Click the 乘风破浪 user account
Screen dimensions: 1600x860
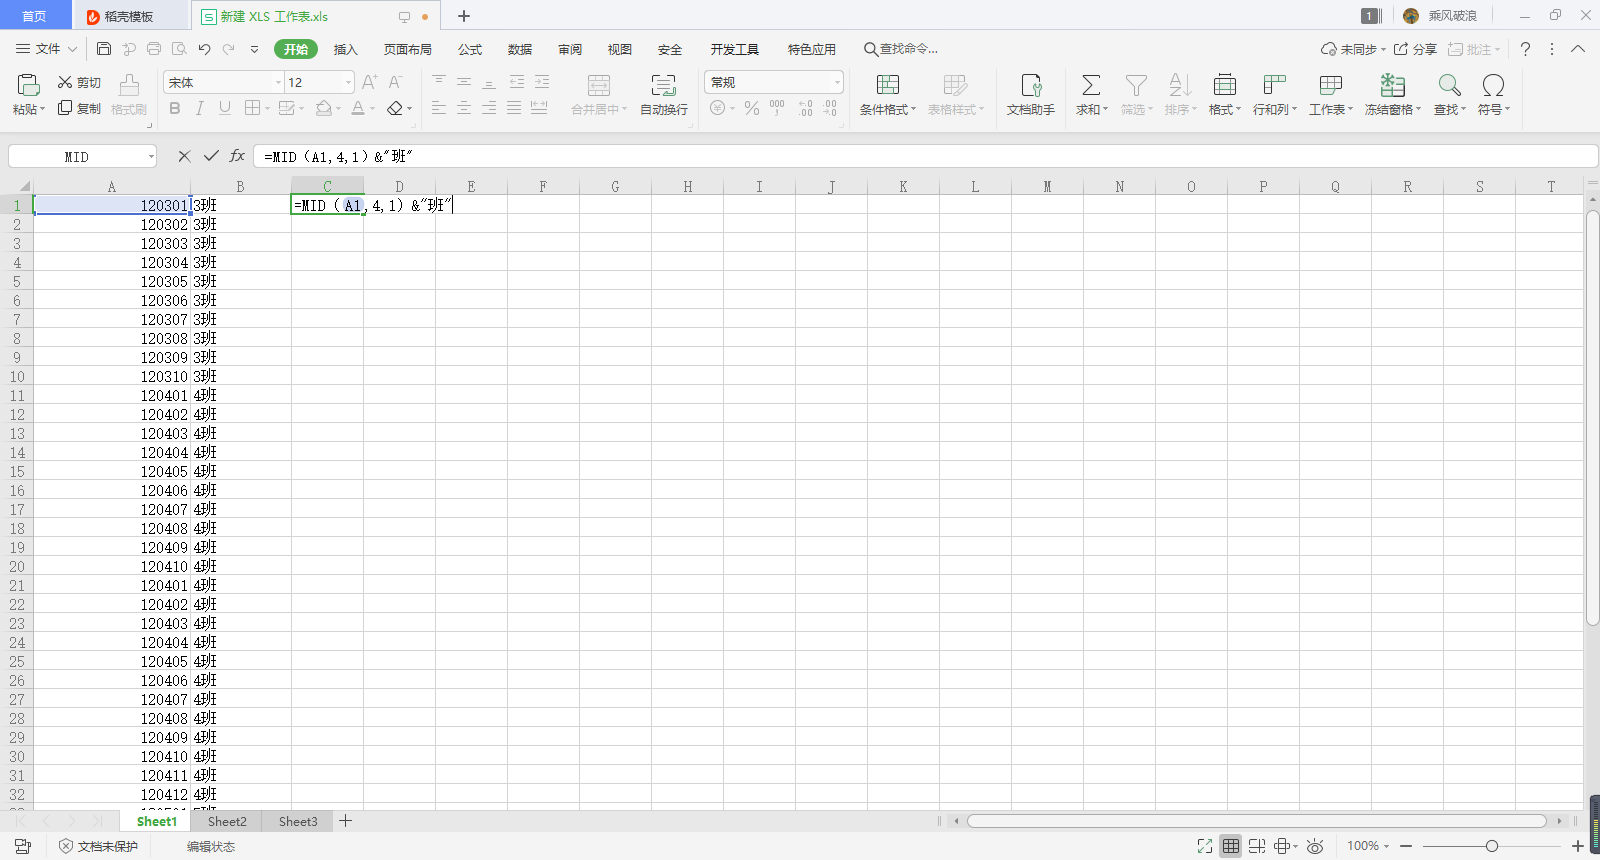tap(1440, 16)
